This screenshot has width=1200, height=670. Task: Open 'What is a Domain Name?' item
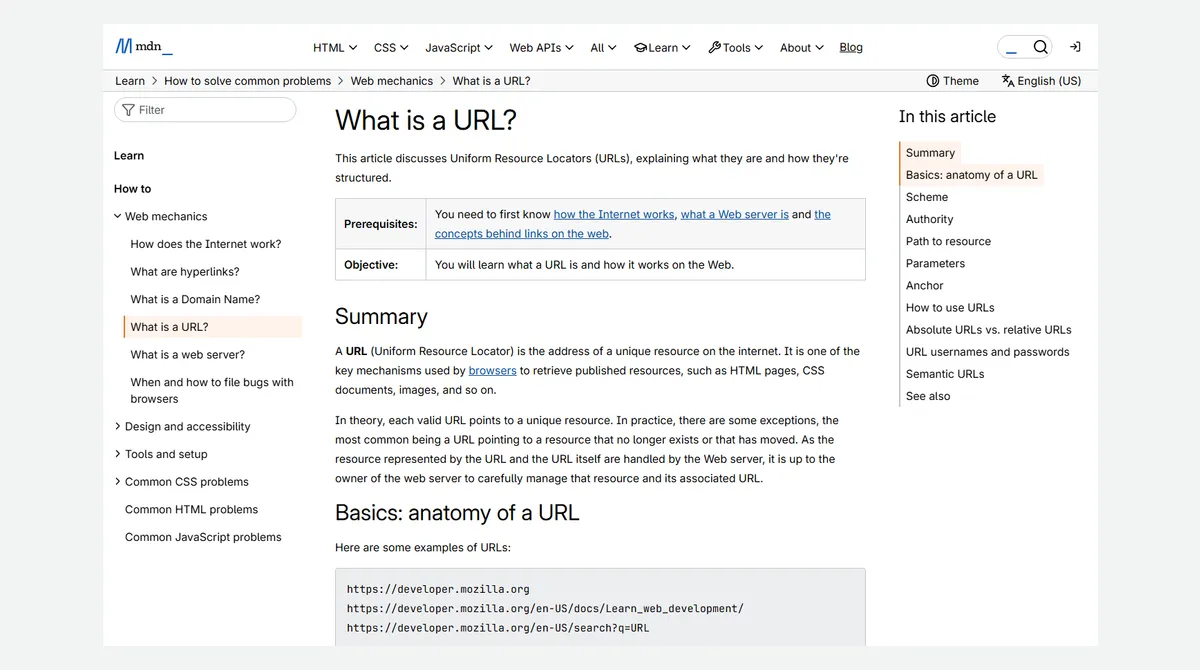pos(195,299)
